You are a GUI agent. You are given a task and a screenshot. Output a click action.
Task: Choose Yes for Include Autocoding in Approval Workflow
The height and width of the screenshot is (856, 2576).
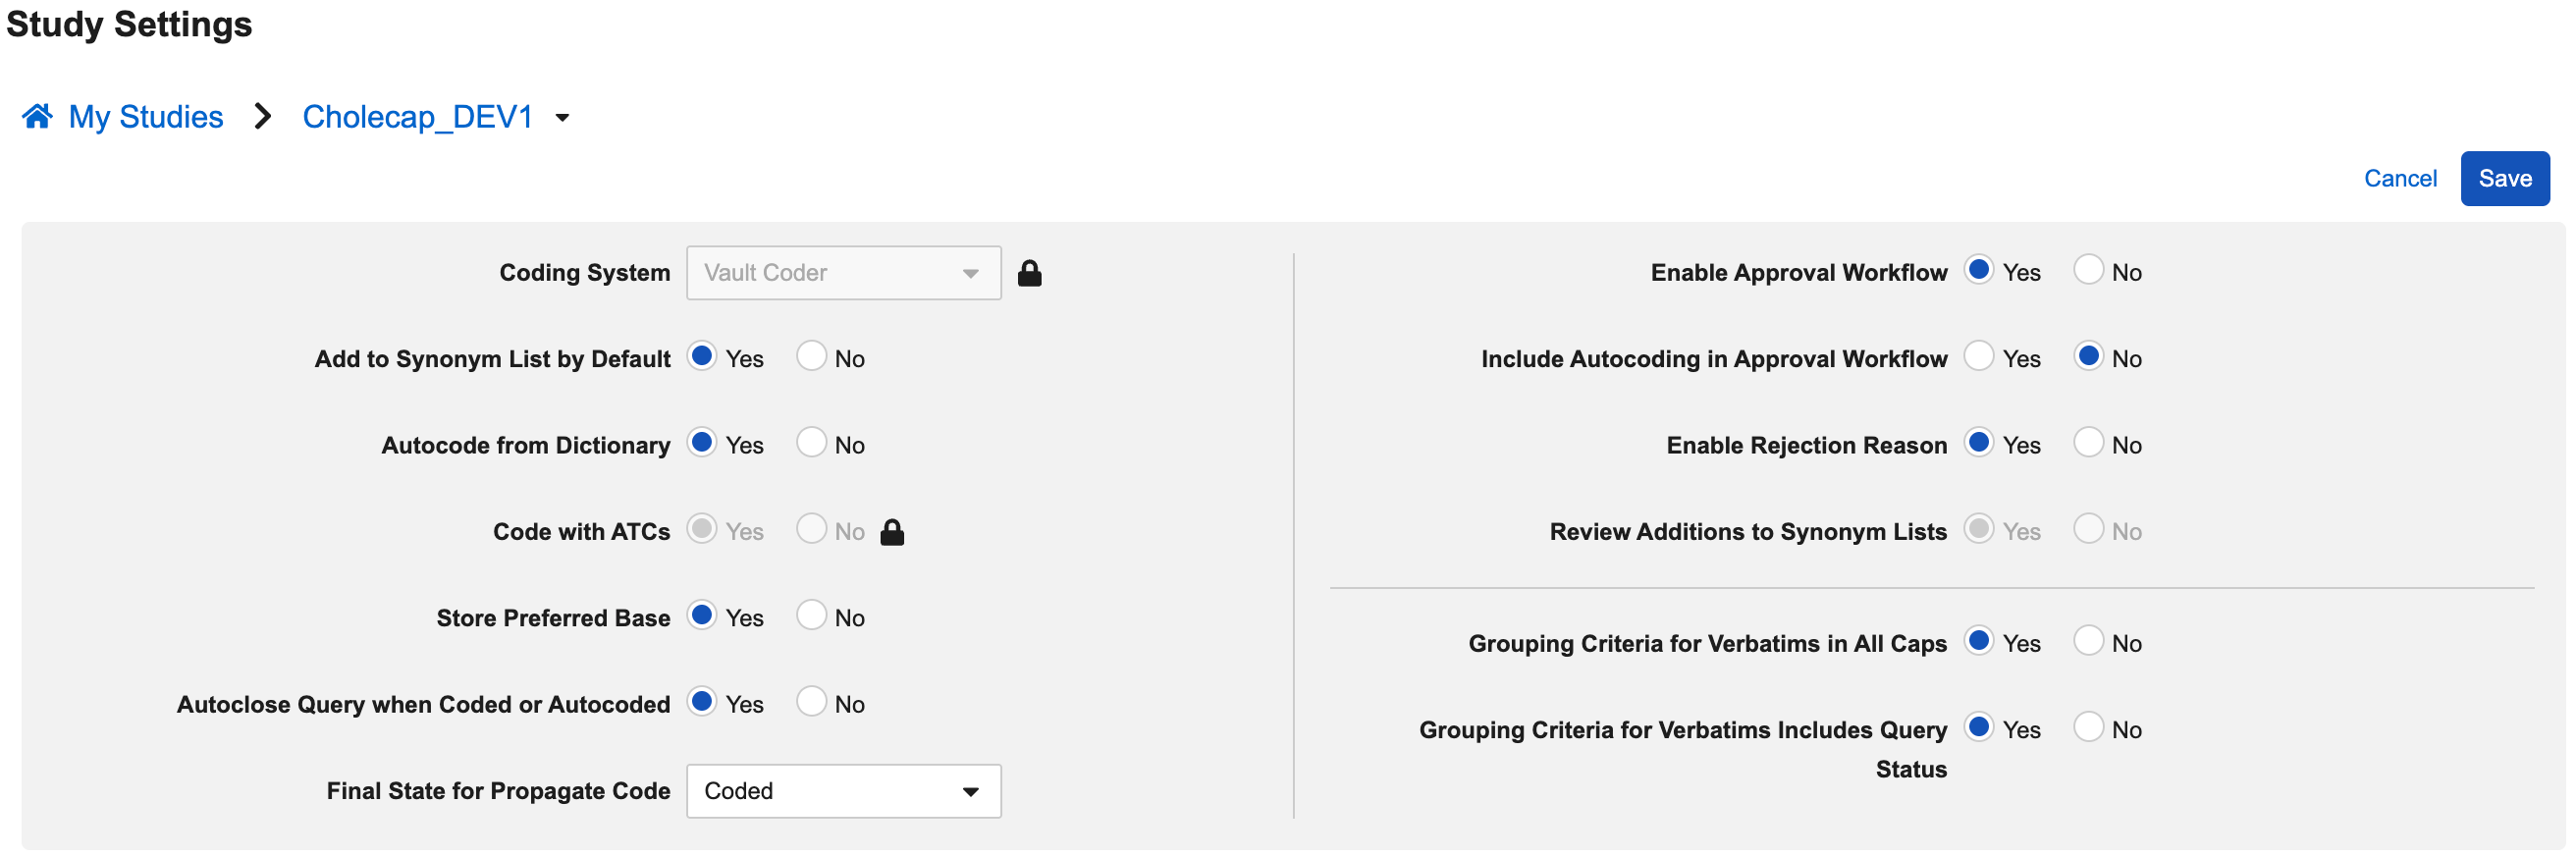[1978, 356]
